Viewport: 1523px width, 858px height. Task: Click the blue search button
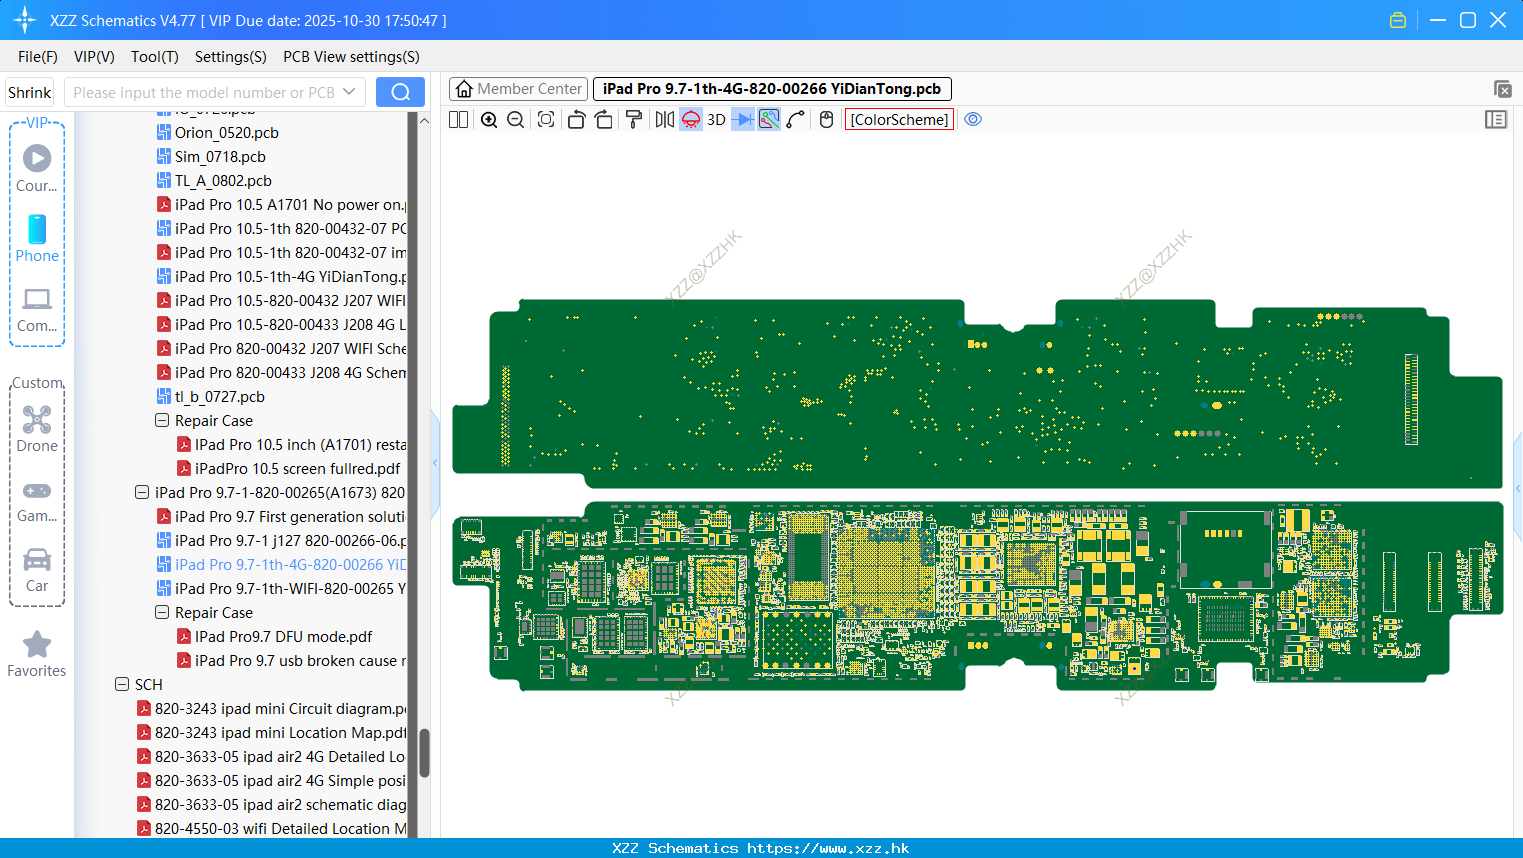(x=400, y=92)
